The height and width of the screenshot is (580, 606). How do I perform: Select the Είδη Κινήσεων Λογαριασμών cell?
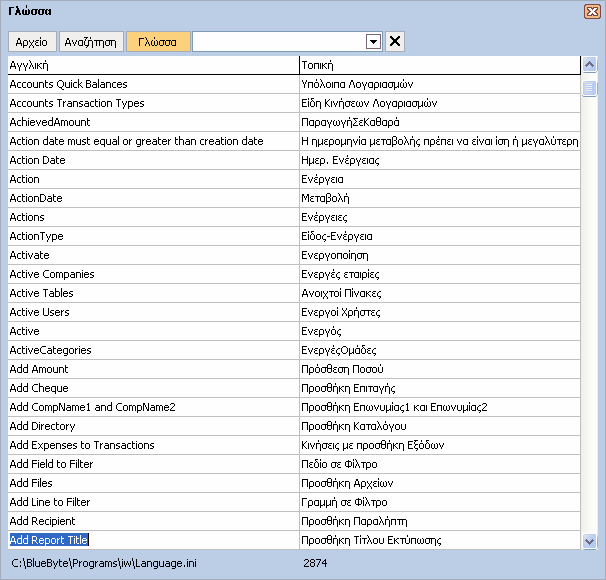coord(440,103)
